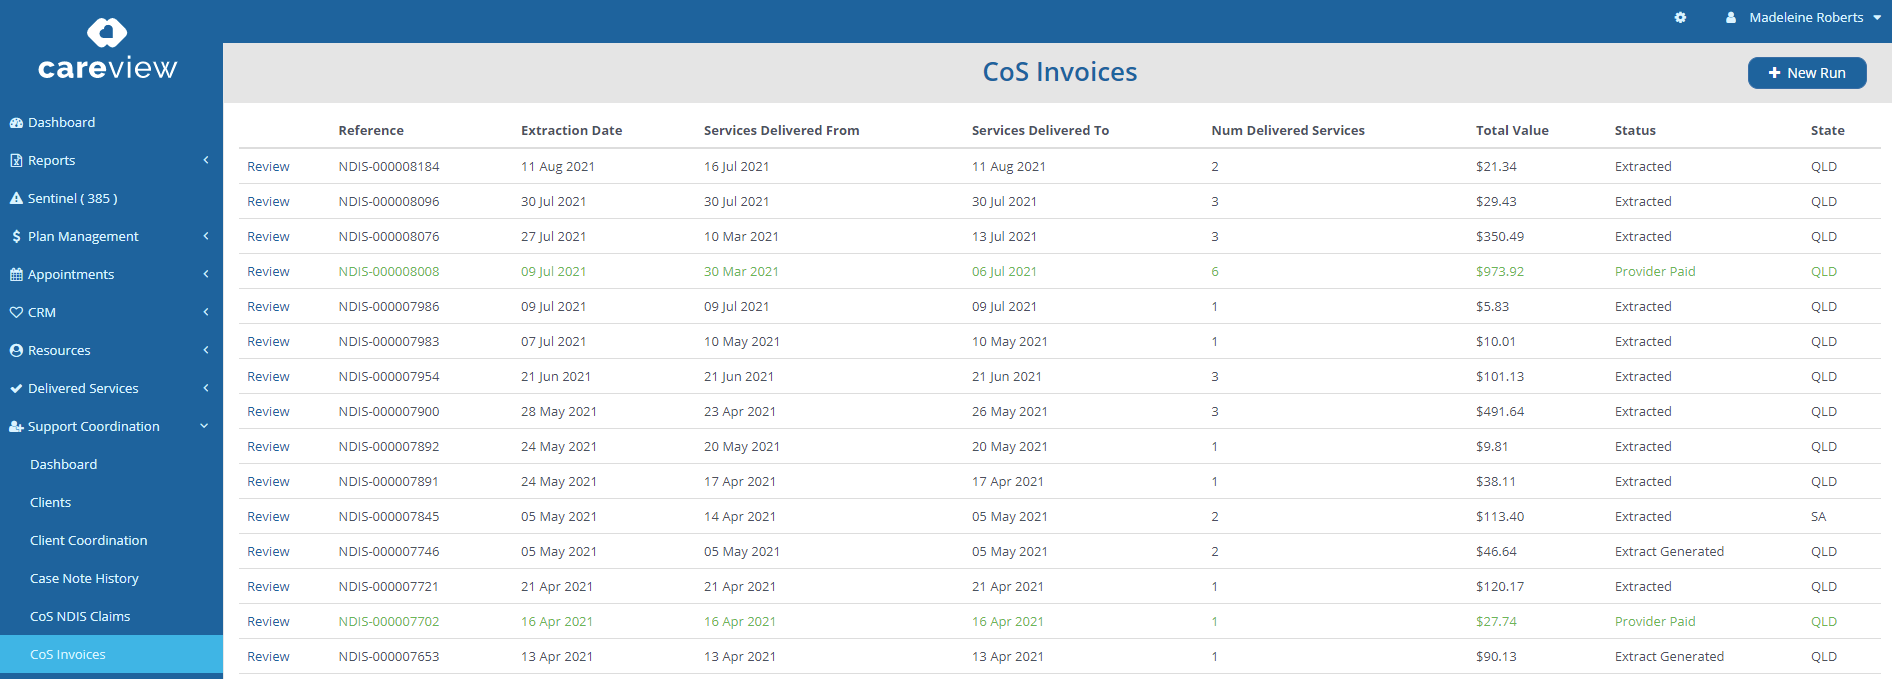This screenshot has width=1892, height=679.
Task: Click the Services Delivered To header
Action: pyautogui.click(x=1040, y=131)
